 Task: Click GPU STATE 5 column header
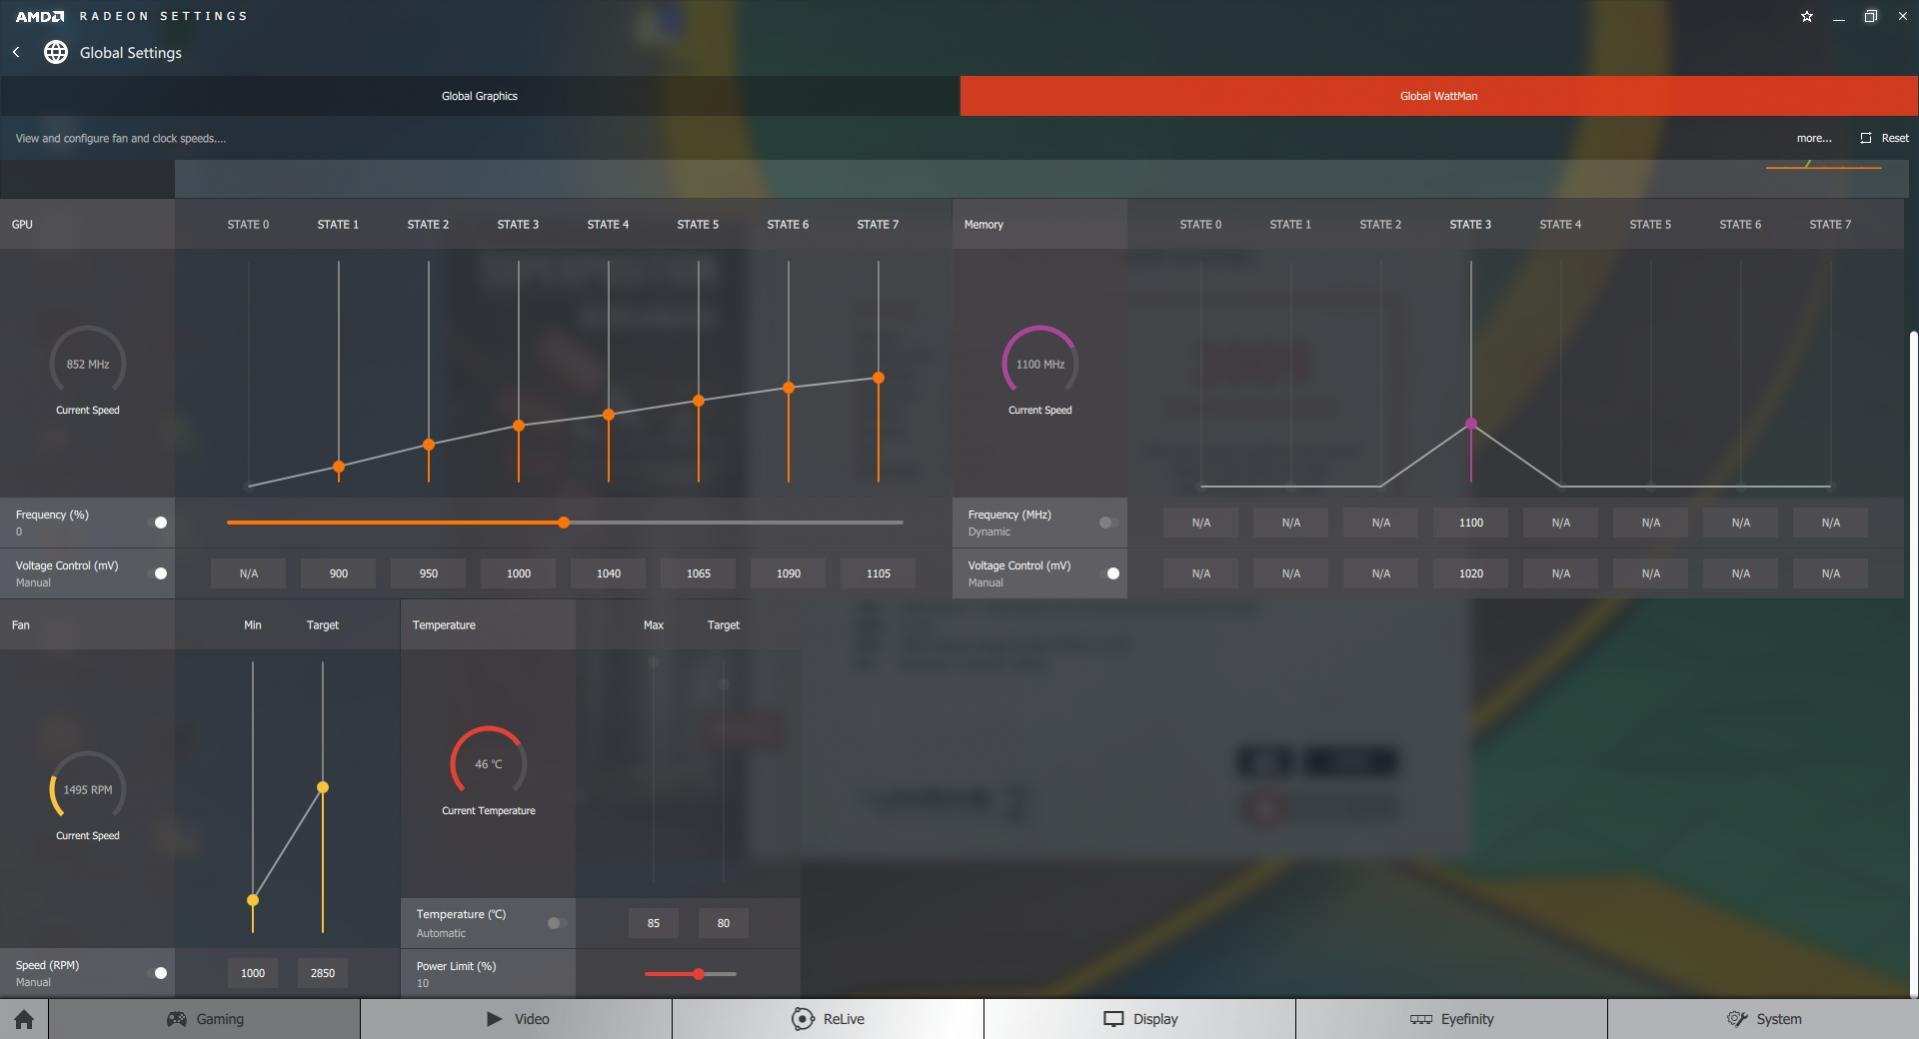pyautogui.click(x=698, y=224)
